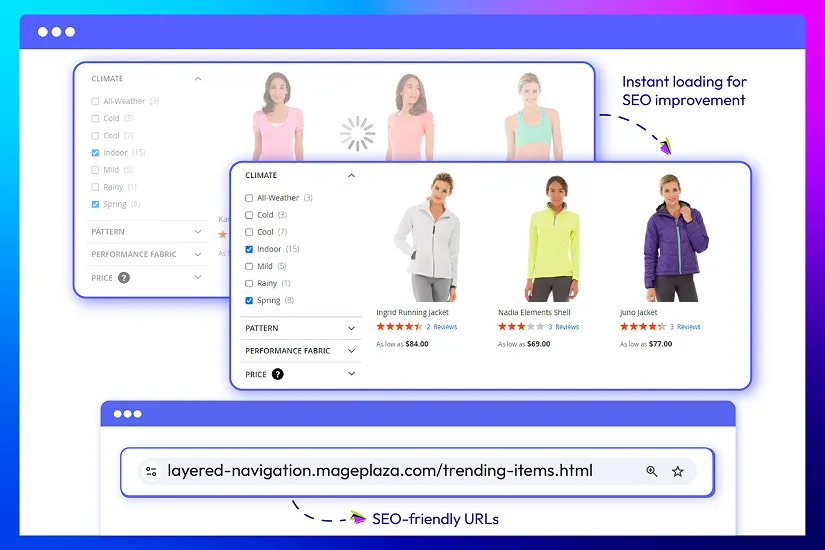Click the bookmark star icon in address bar

pyautogui.click(x=677, y=471)
